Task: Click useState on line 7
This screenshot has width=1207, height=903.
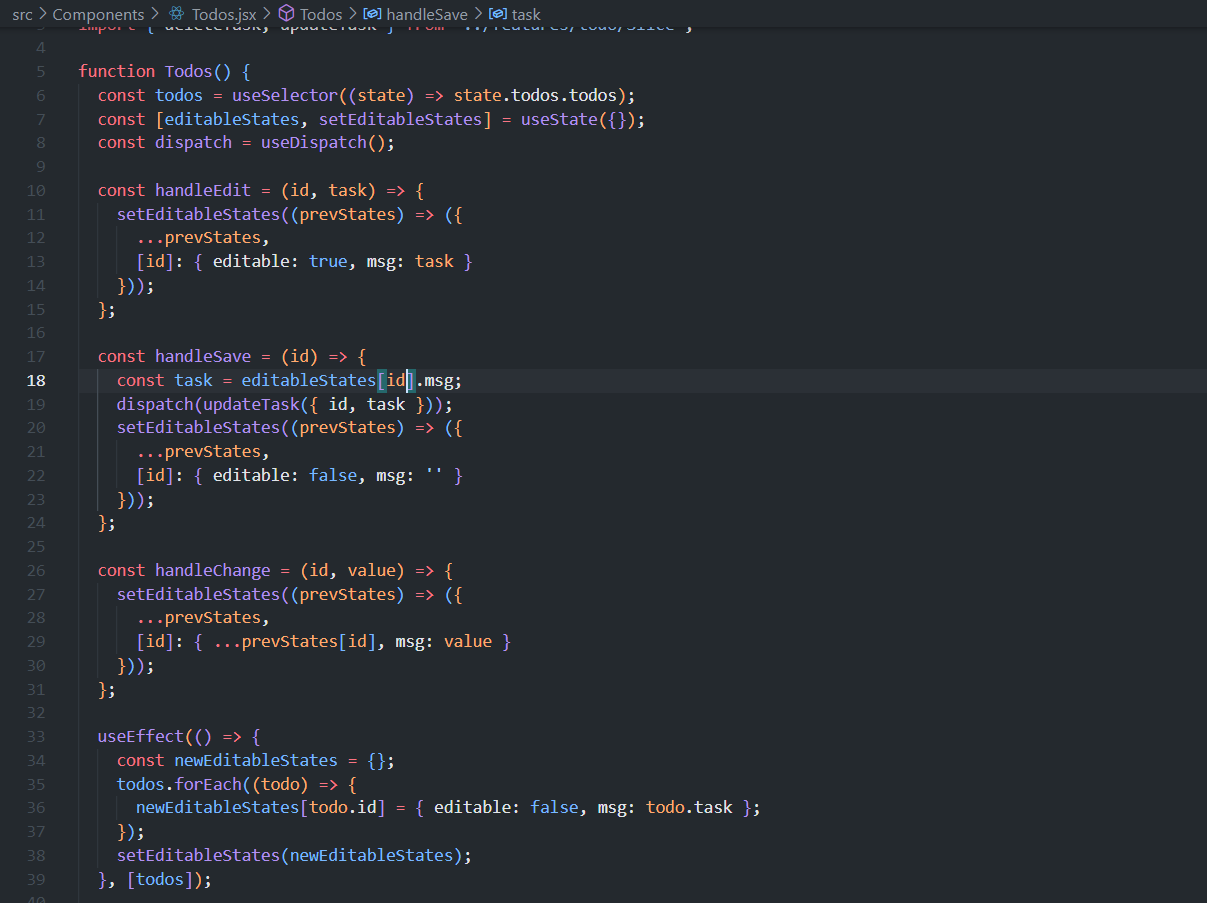Action: (x=560, y=119)
